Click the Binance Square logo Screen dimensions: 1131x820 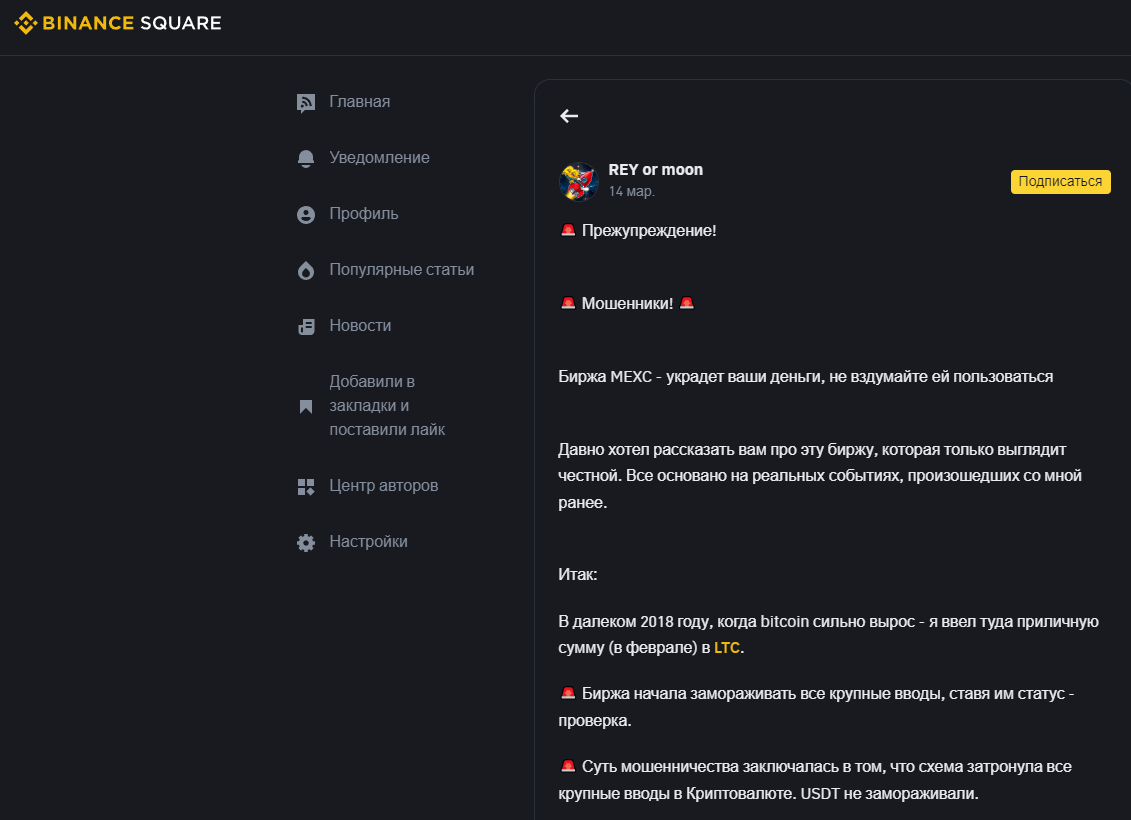(118, 22)
